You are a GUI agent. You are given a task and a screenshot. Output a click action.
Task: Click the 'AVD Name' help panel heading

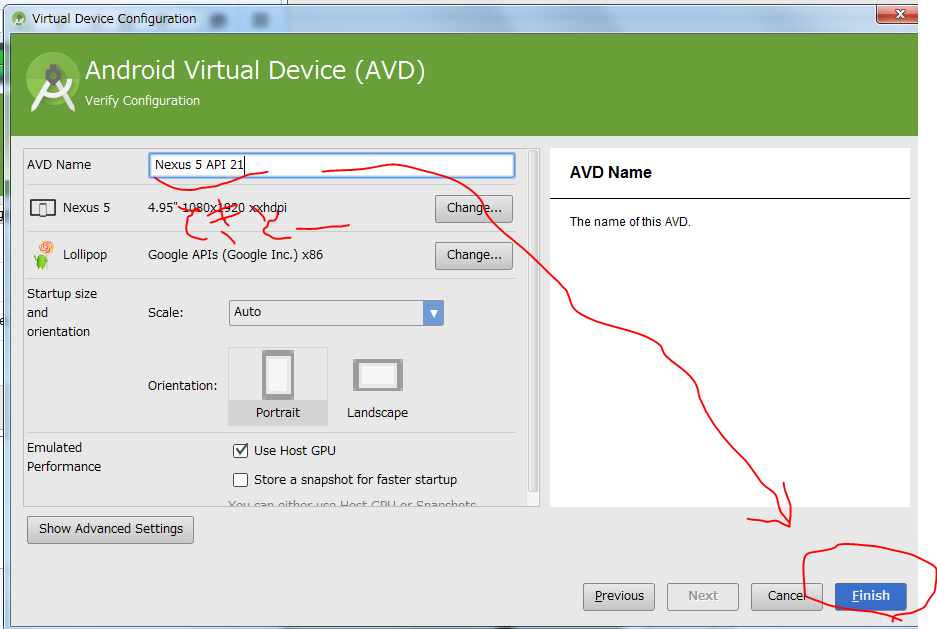[611, 173]
